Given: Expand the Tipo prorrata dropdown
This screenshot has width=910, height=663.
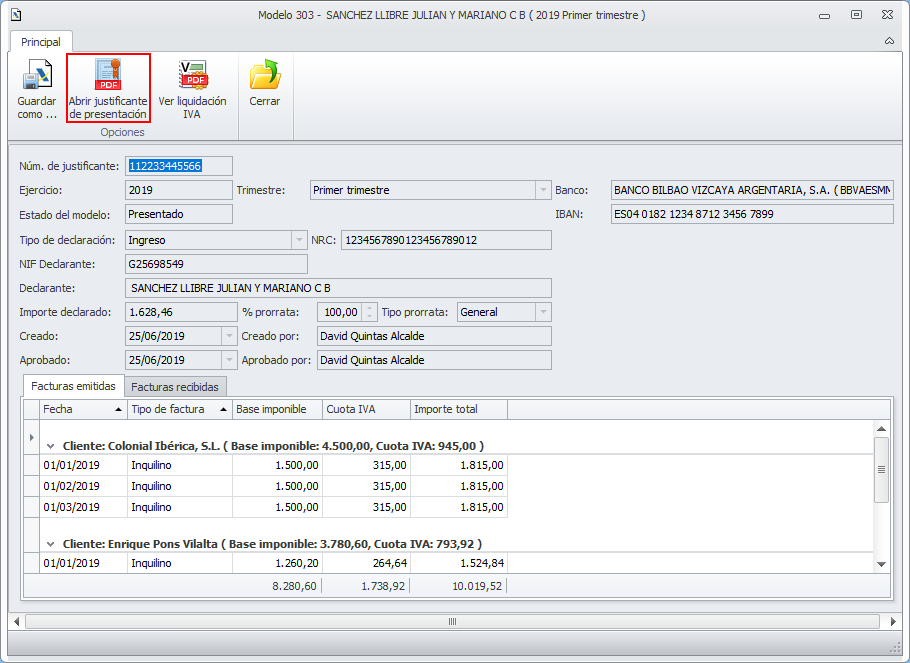Looking at the screenshot, I should 543,312.
